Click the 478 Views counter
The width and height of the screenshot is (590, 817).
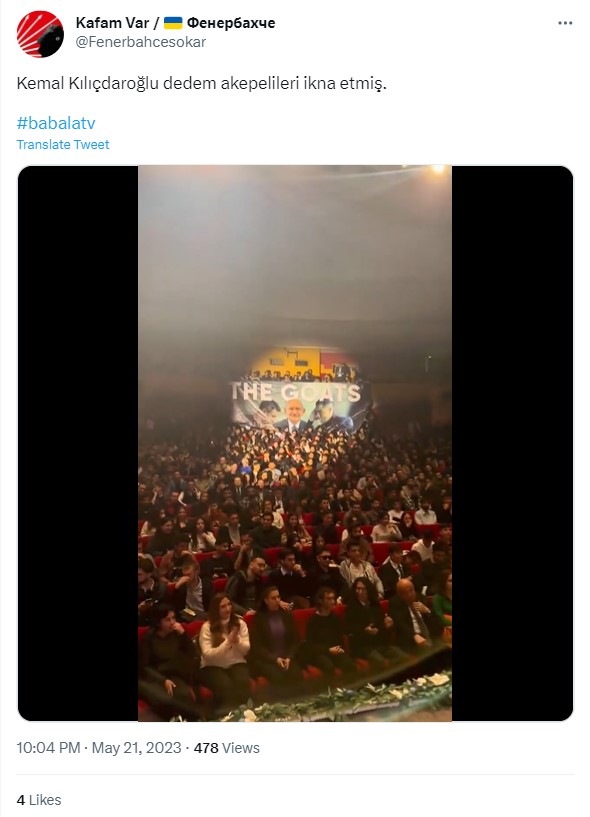pos(227,748)
